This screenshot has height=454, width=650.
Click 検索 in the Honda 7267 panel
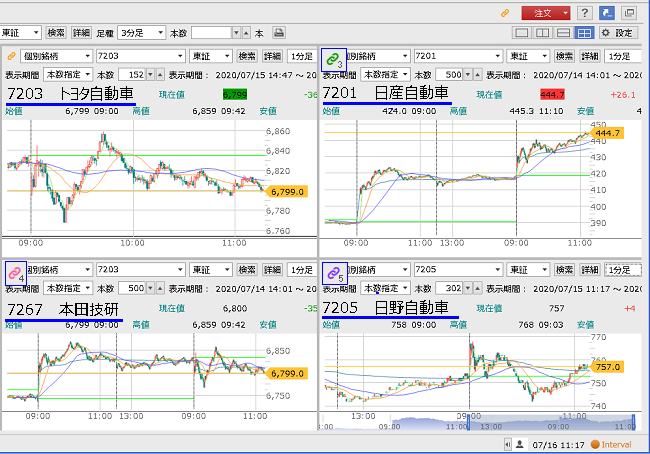coord(247,270)
